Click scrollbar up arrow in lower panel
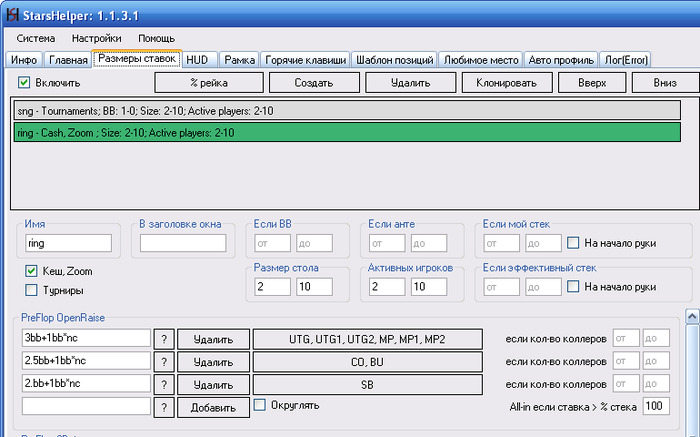 point(692,317)
